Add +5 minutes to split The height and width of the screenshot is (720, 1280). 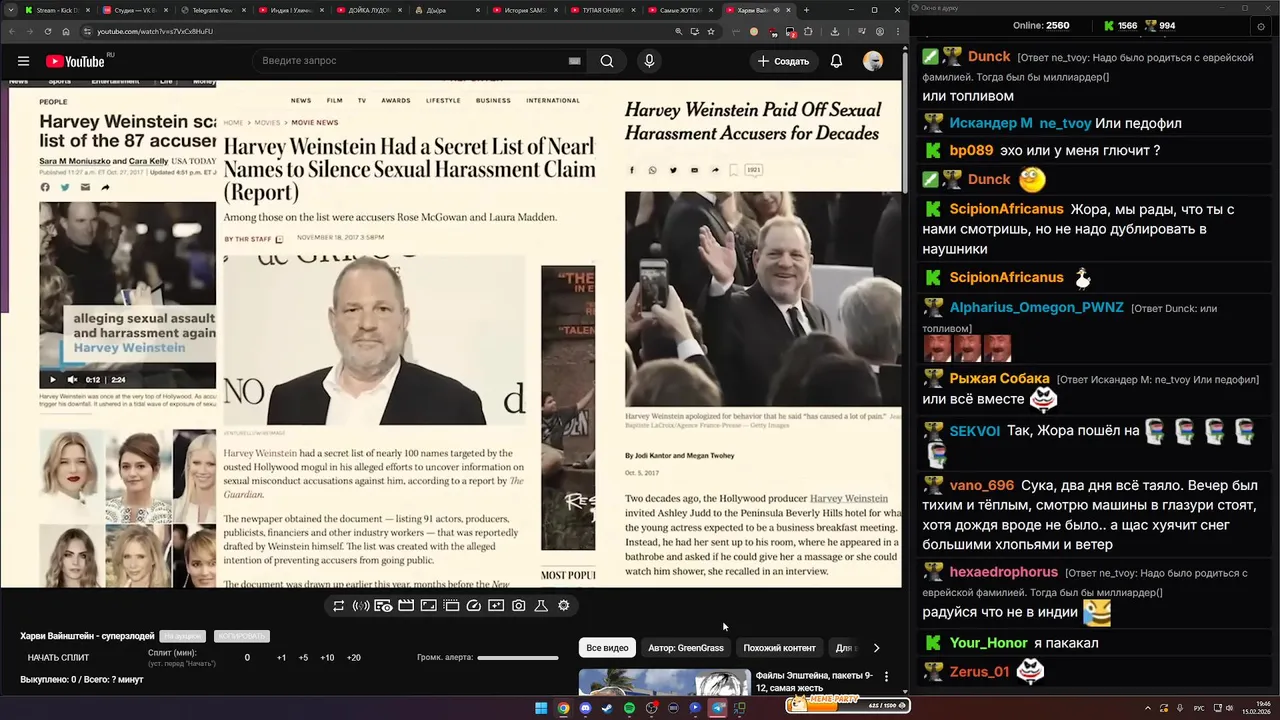303,658
